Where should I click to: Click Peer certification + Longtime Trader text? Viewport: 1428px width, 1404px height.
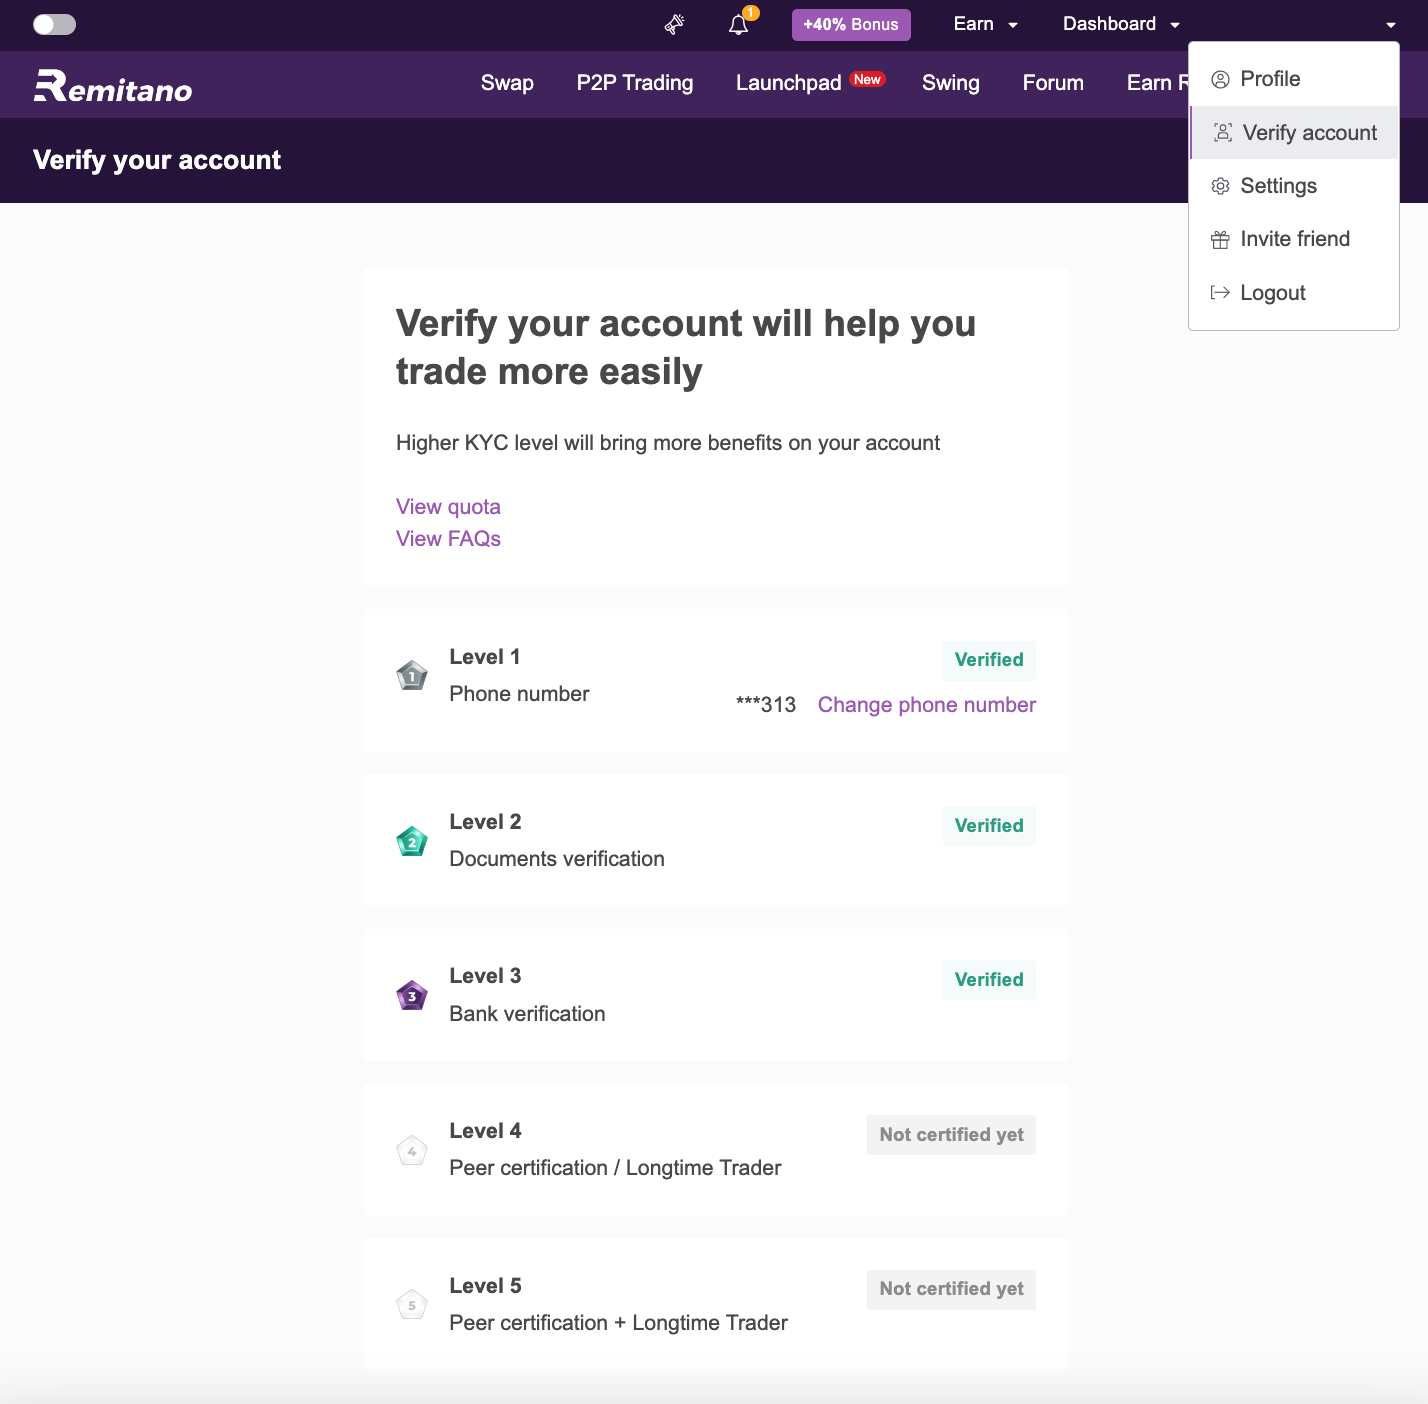[618, 1323]
